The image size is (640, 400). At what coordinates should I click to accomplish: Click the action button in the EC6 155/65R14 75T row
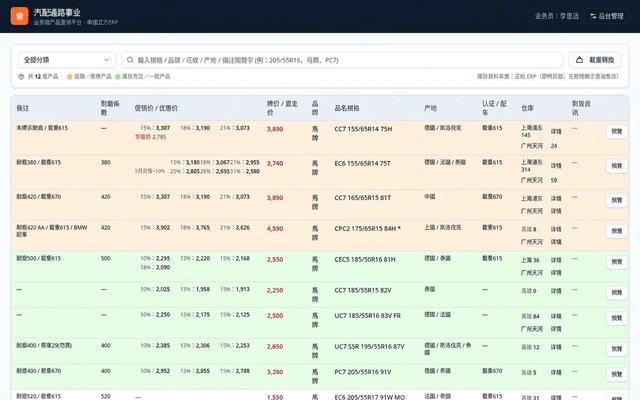(x=616, y=166)
